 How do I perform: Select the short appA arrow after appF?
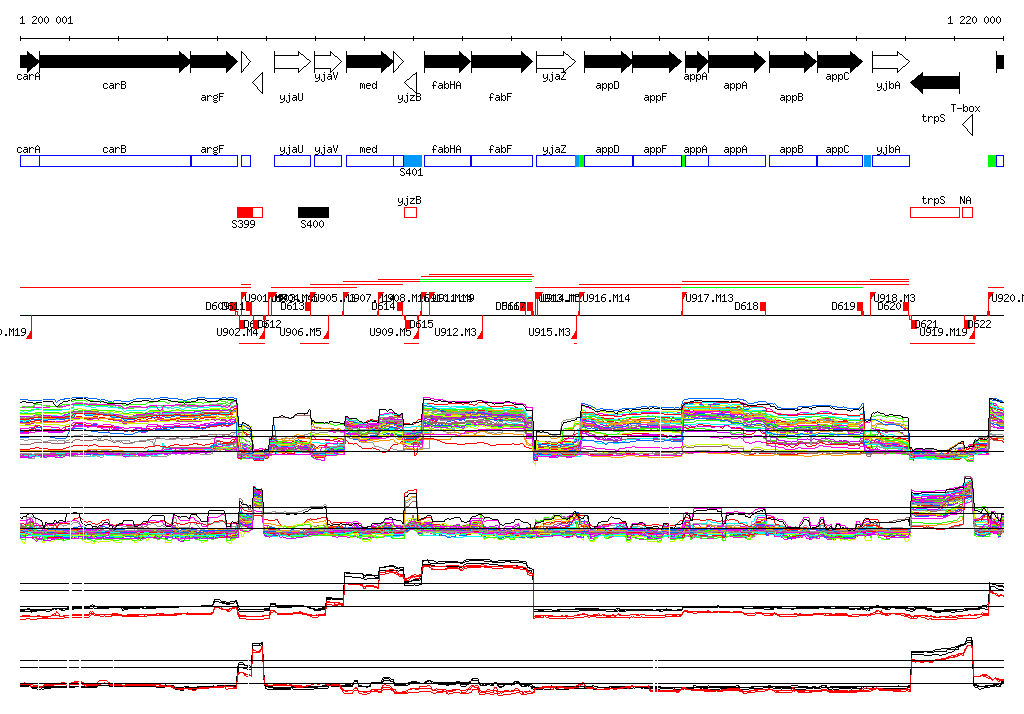697,62
